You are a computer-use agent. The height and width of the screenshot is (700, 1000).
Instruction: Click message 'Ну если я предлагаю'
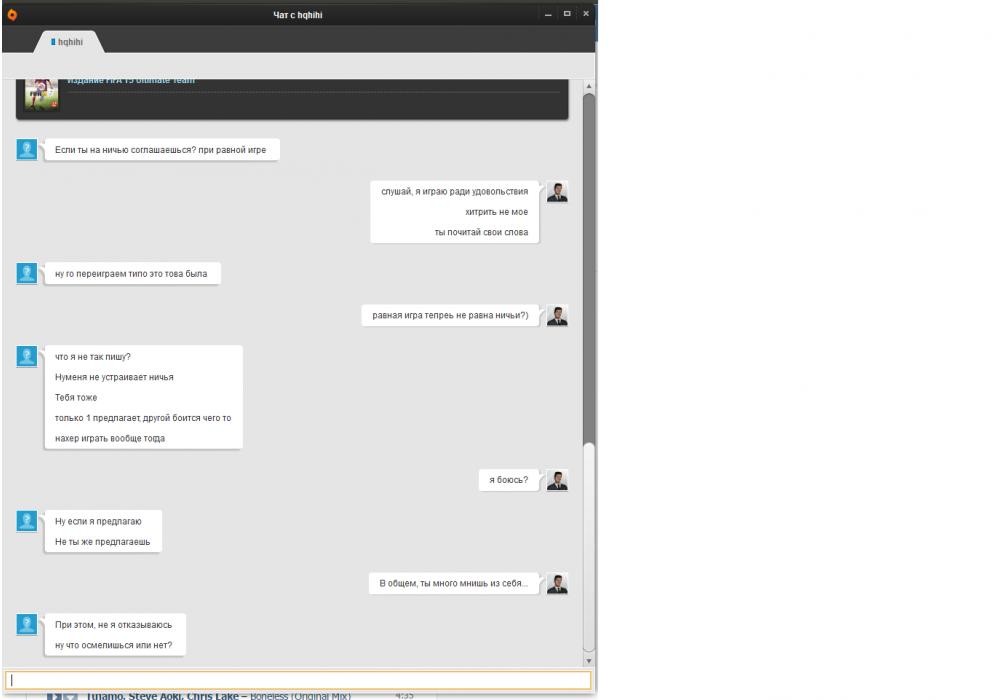(98, 521)
